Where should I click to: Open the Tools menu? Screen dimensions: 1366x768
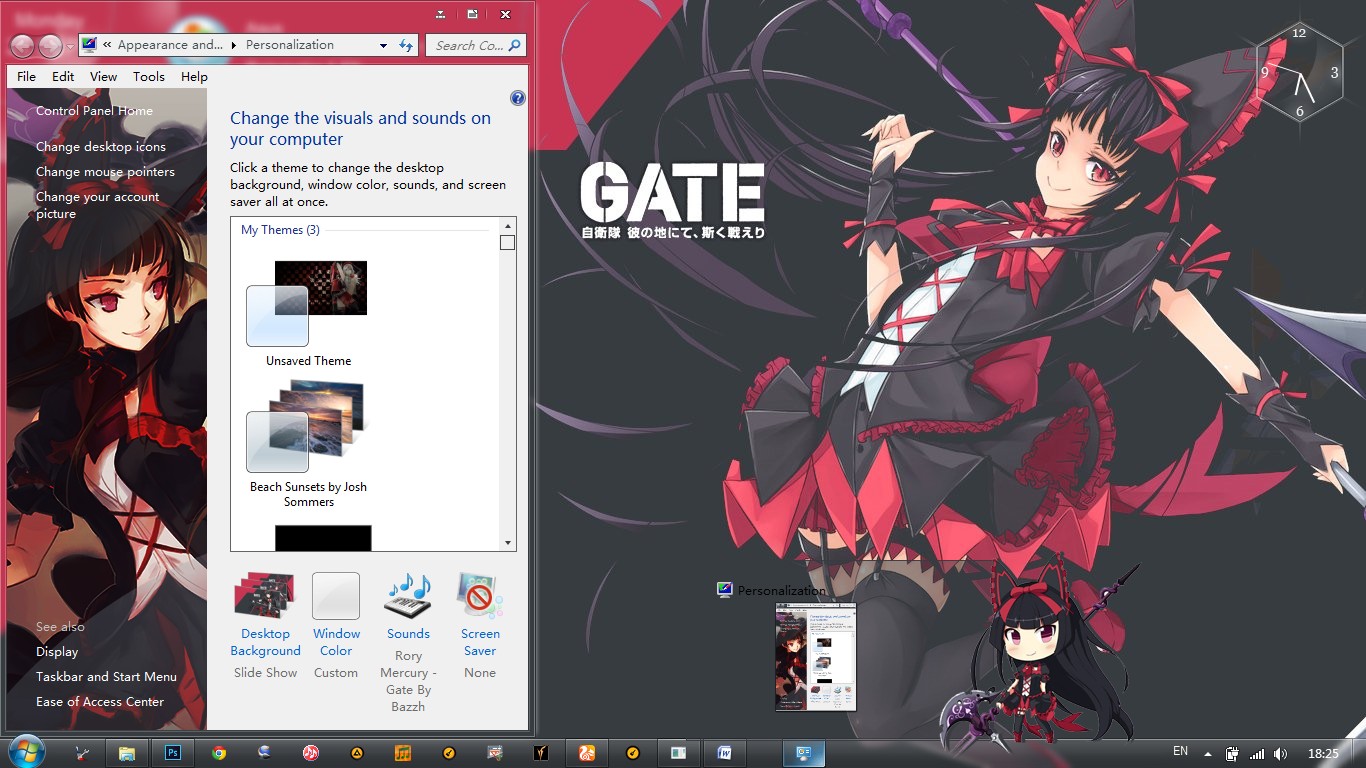click(x=149, y=76)
